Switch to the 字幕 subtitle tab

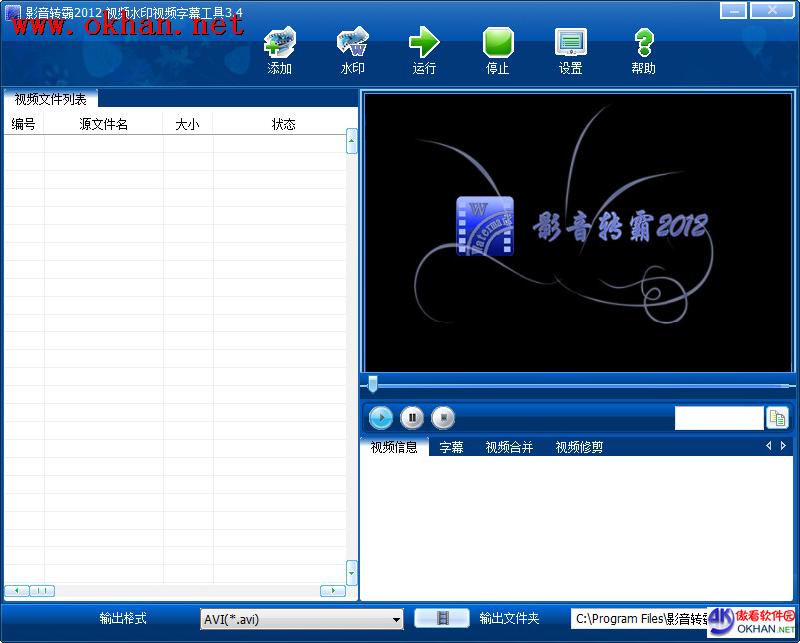pyautogui.click(x=452, y=448)
